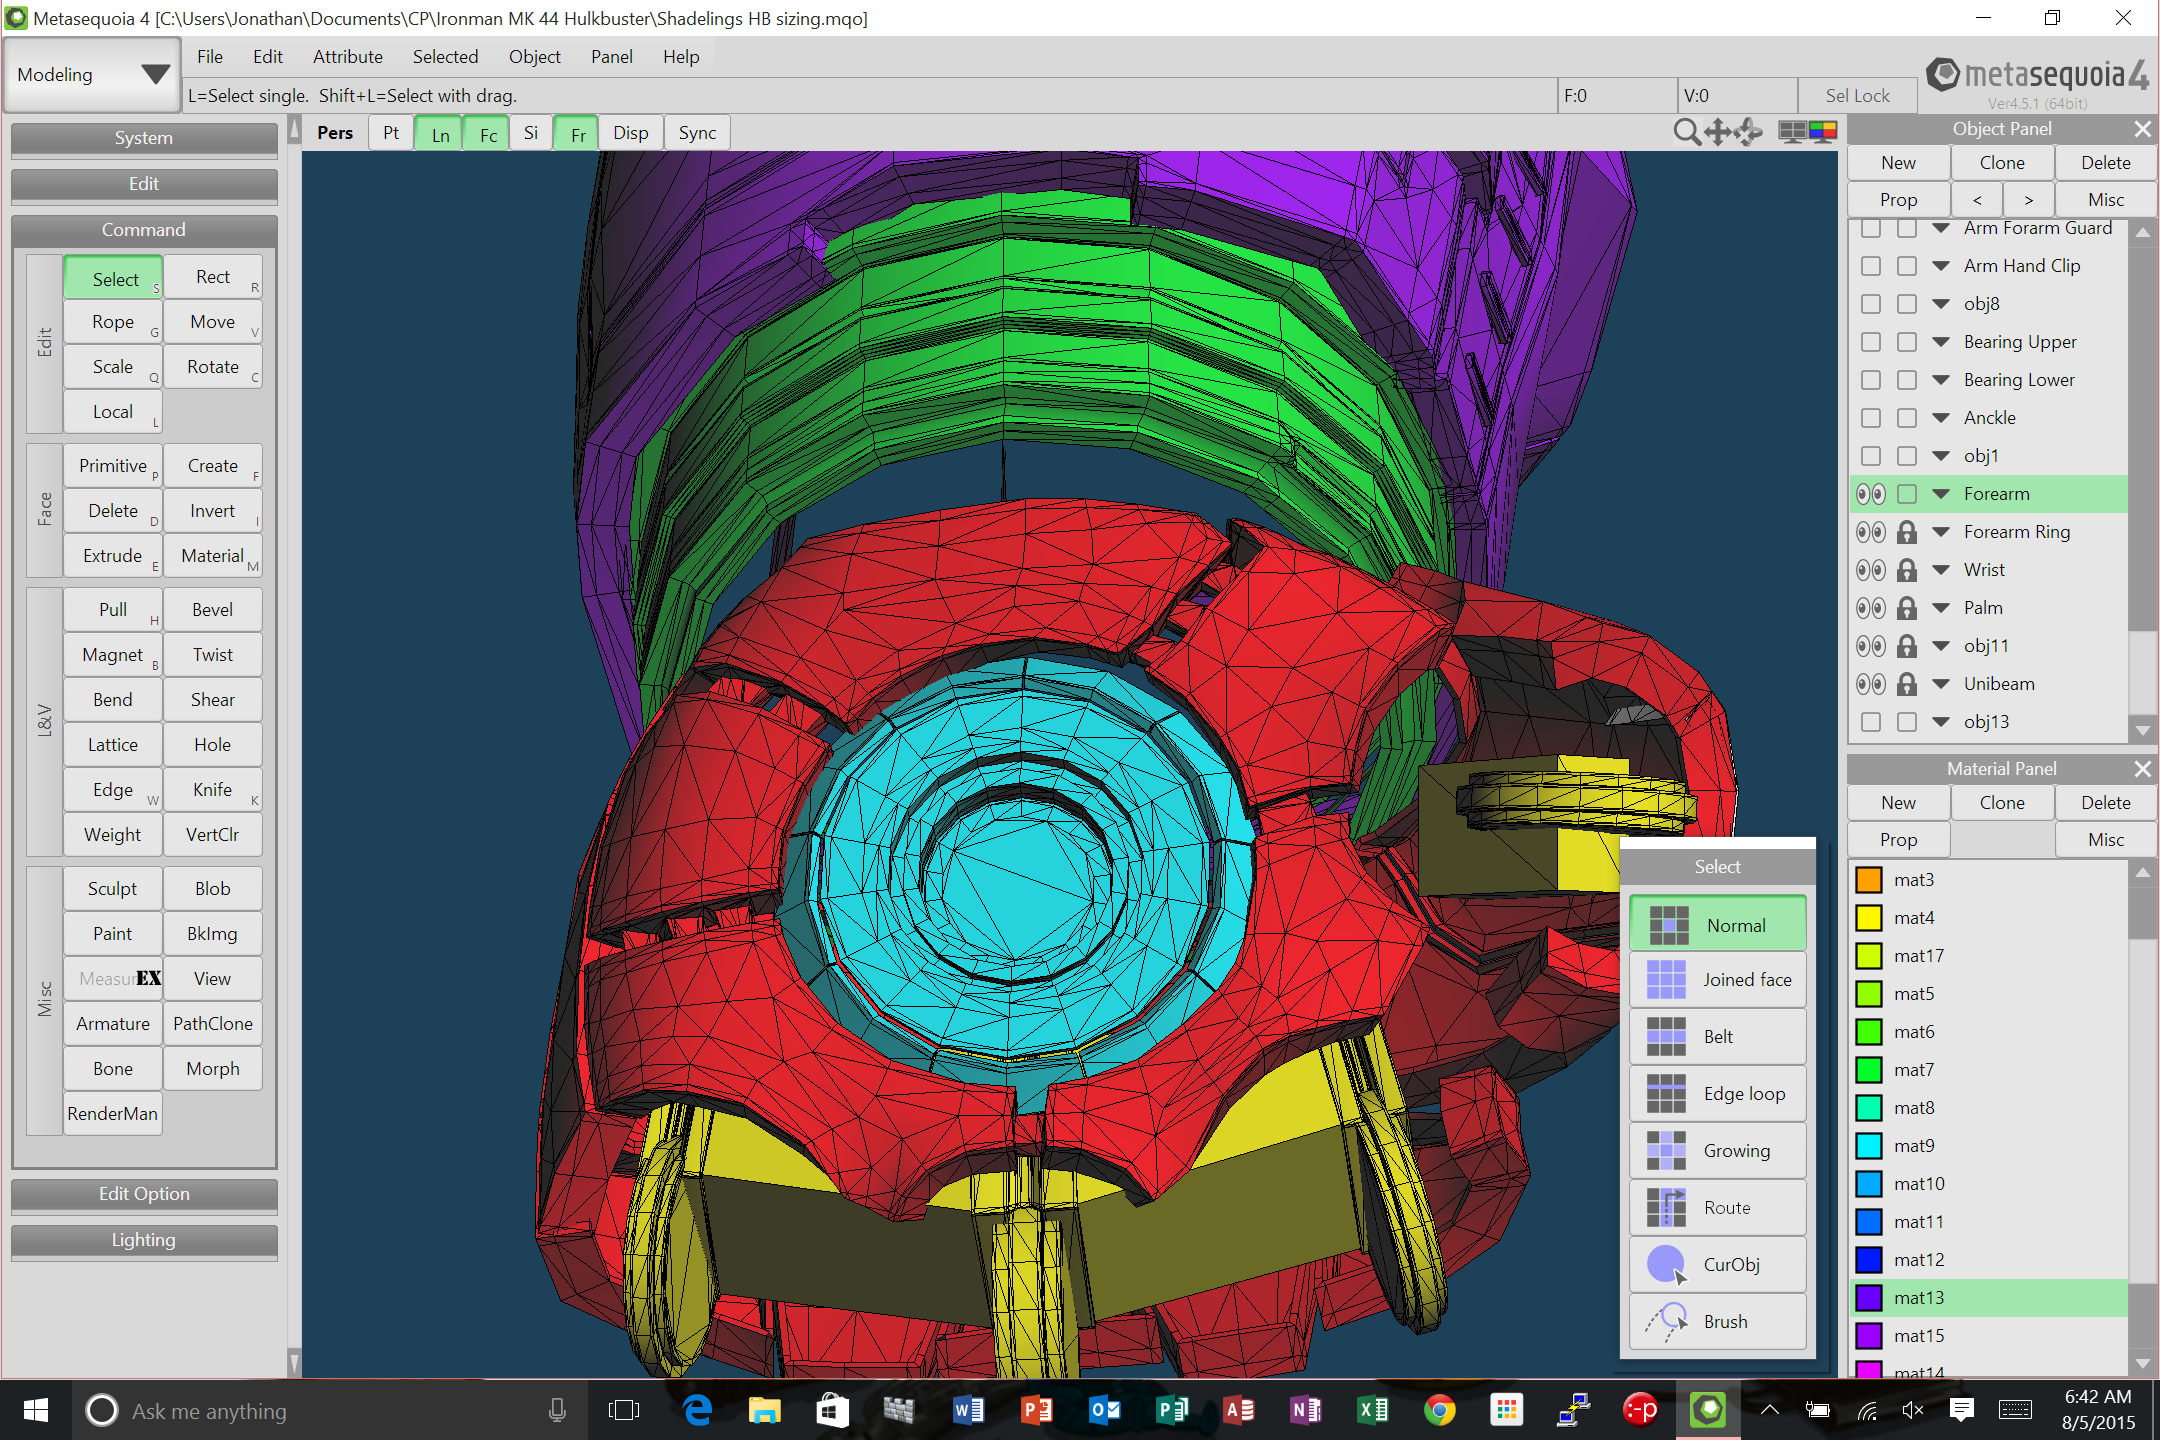This screenshot has height=1440, width=2160.
Task: Open Microsoft Edge from taskbar
Action: point(697,1410)
